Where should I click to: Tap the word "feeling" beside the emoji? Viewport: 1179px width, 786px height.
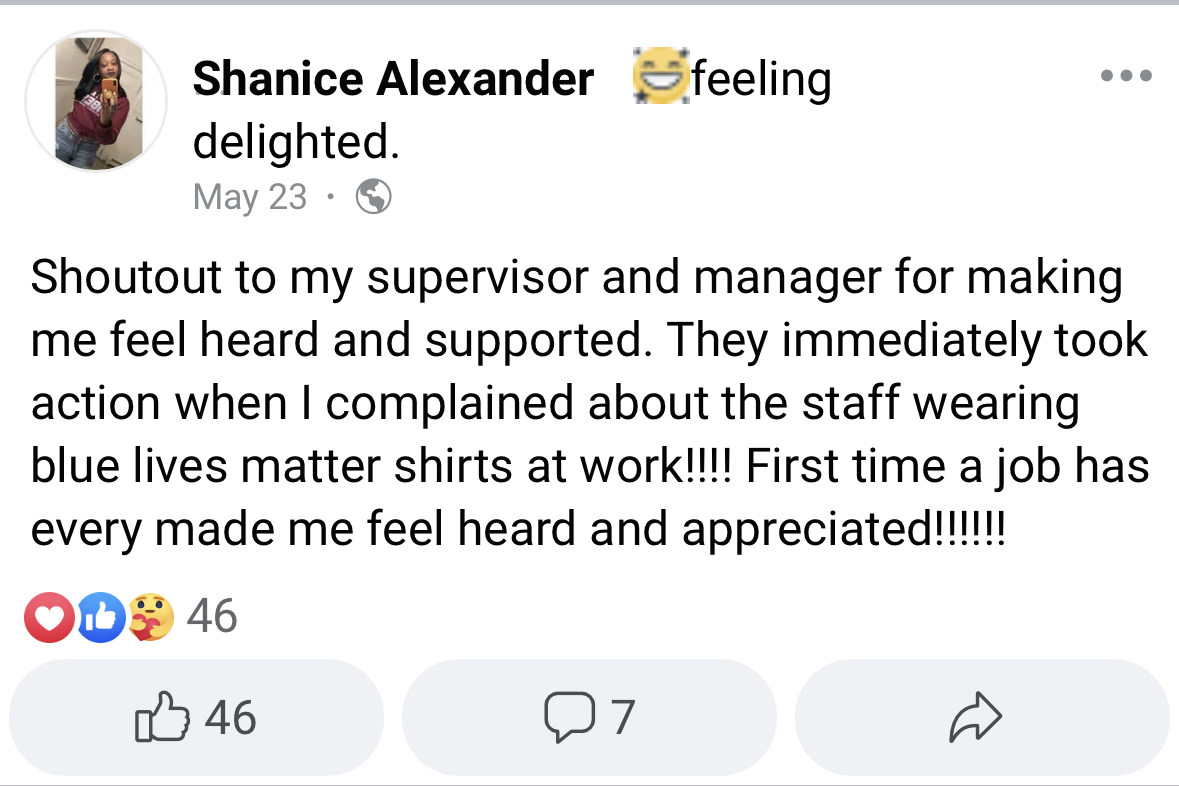(761, 79)
